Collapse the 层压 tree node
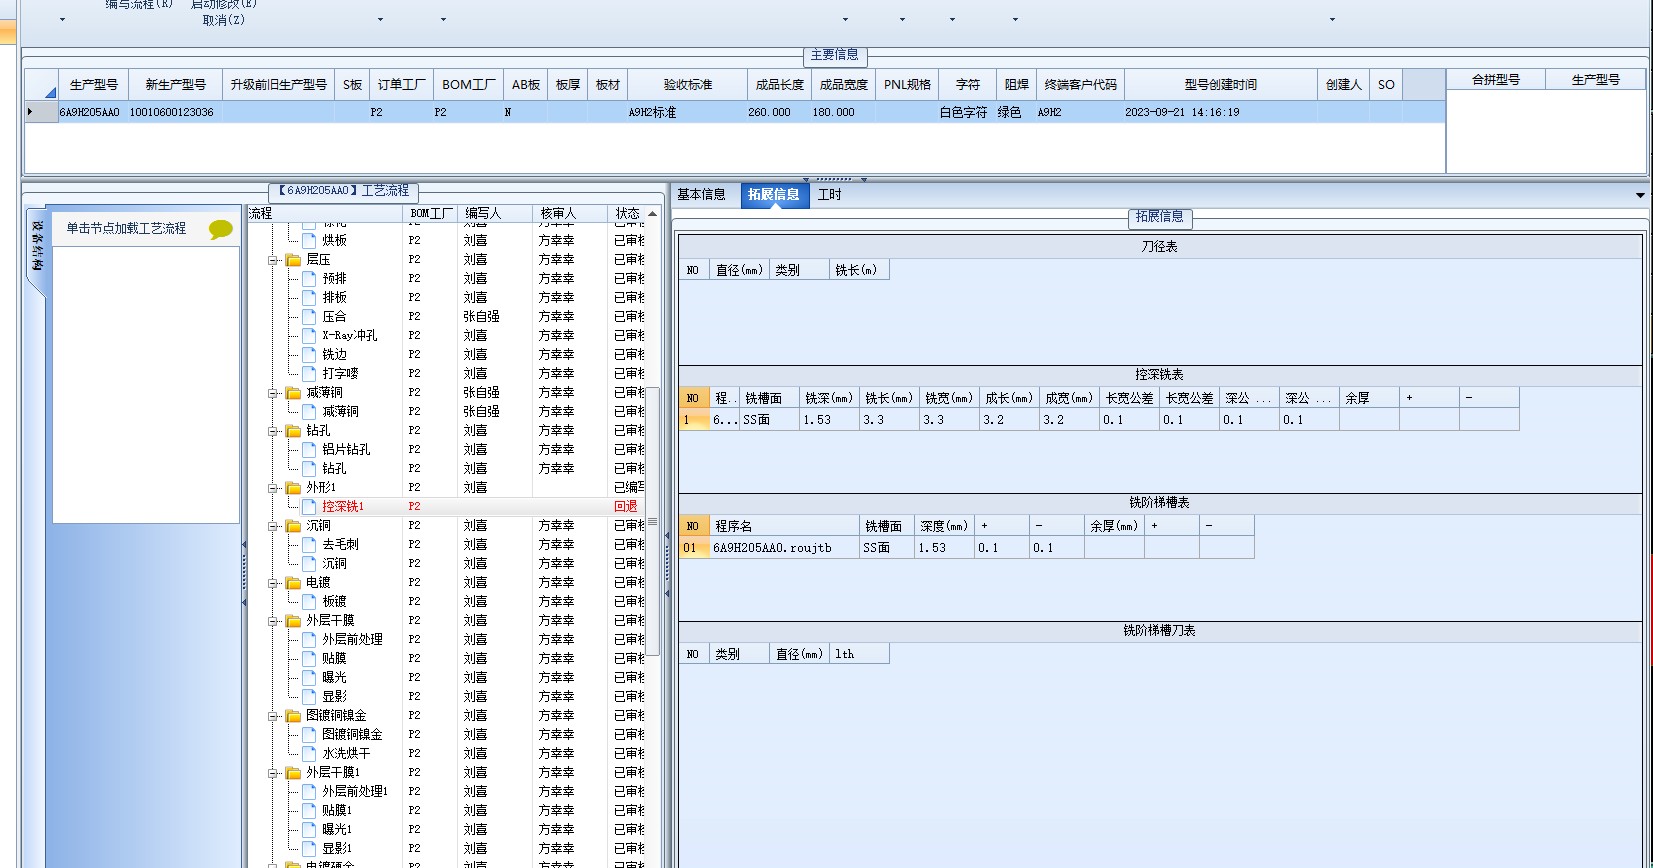This screenshot has width=1653, height=868. 273,260
